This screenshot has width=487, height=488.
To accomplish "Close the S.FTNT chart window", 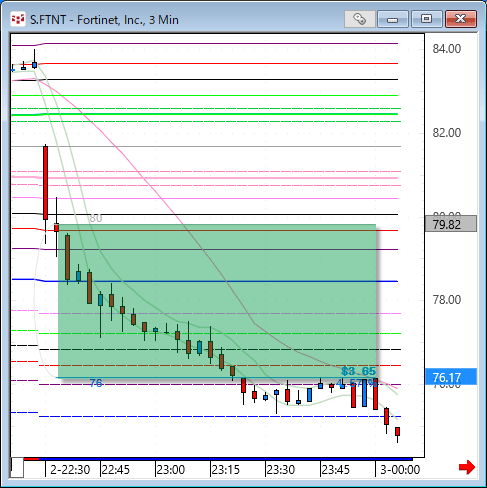I will [461, 19].
